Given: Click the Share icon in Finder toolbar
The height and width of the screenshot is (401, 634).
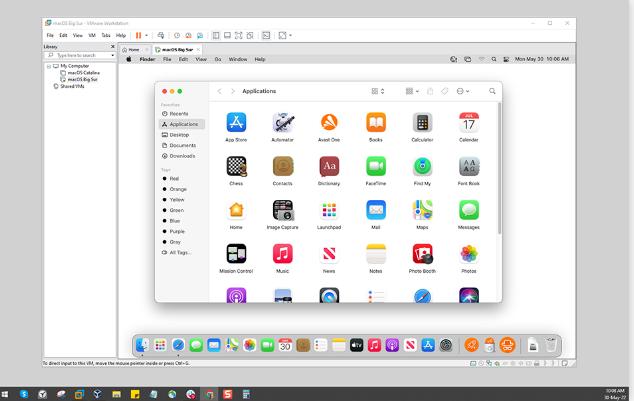Looking at the screenshot, I should pyautogui.click(x=430, y=91).
